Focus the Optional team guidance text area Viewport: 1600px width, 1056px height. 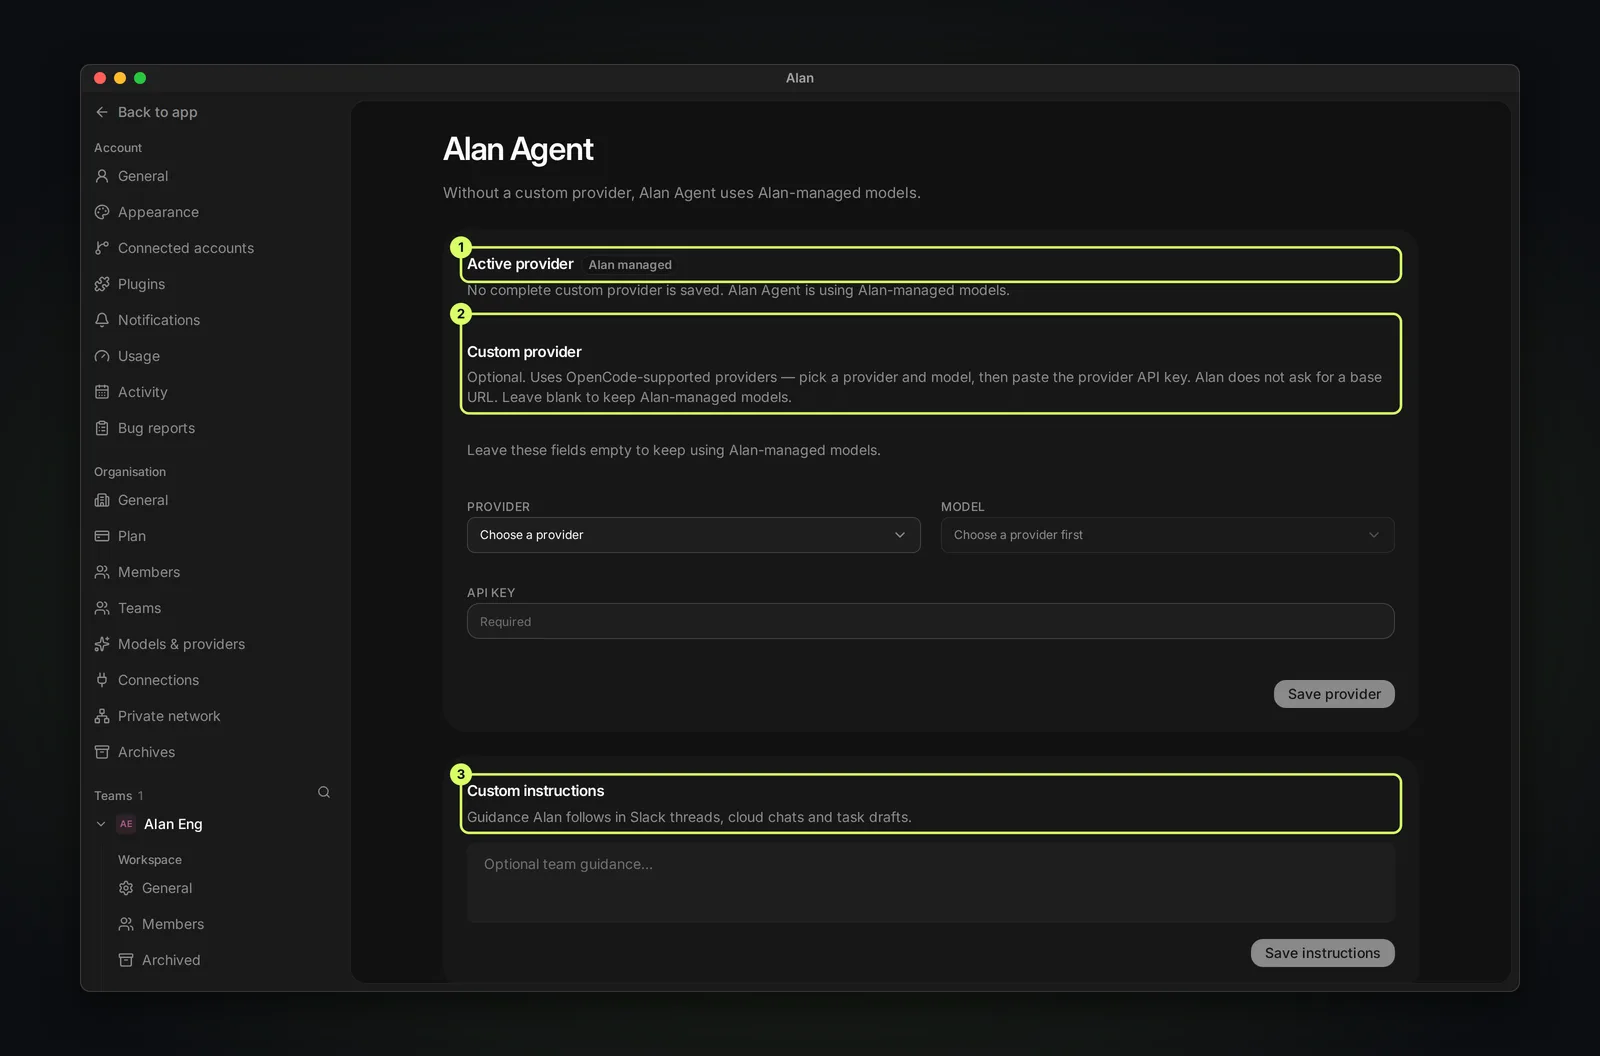click(x=930, y=883)
